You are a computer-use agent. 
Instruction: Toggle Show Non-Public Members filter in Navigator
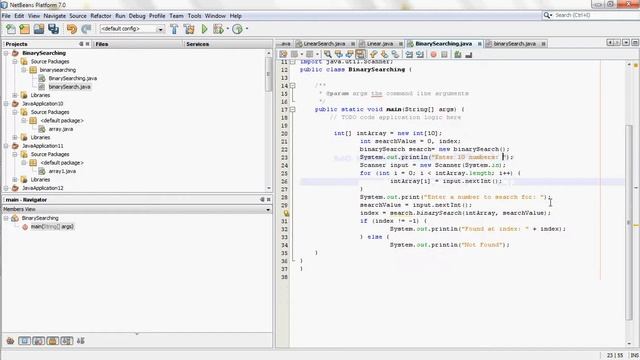53,340
